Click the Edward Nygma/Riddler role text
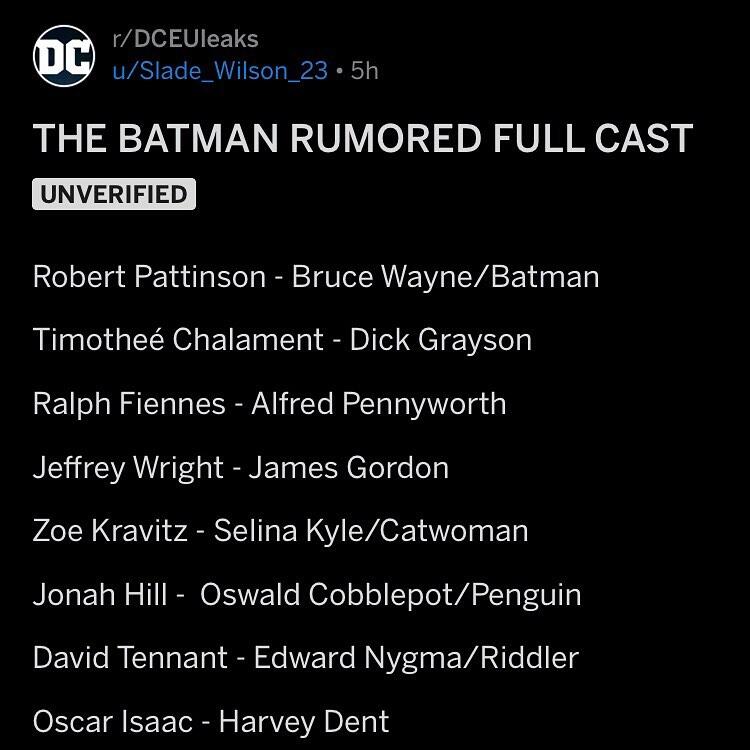Image resolution: width=750 pixels, height=750 pixels. click(416, 658)
